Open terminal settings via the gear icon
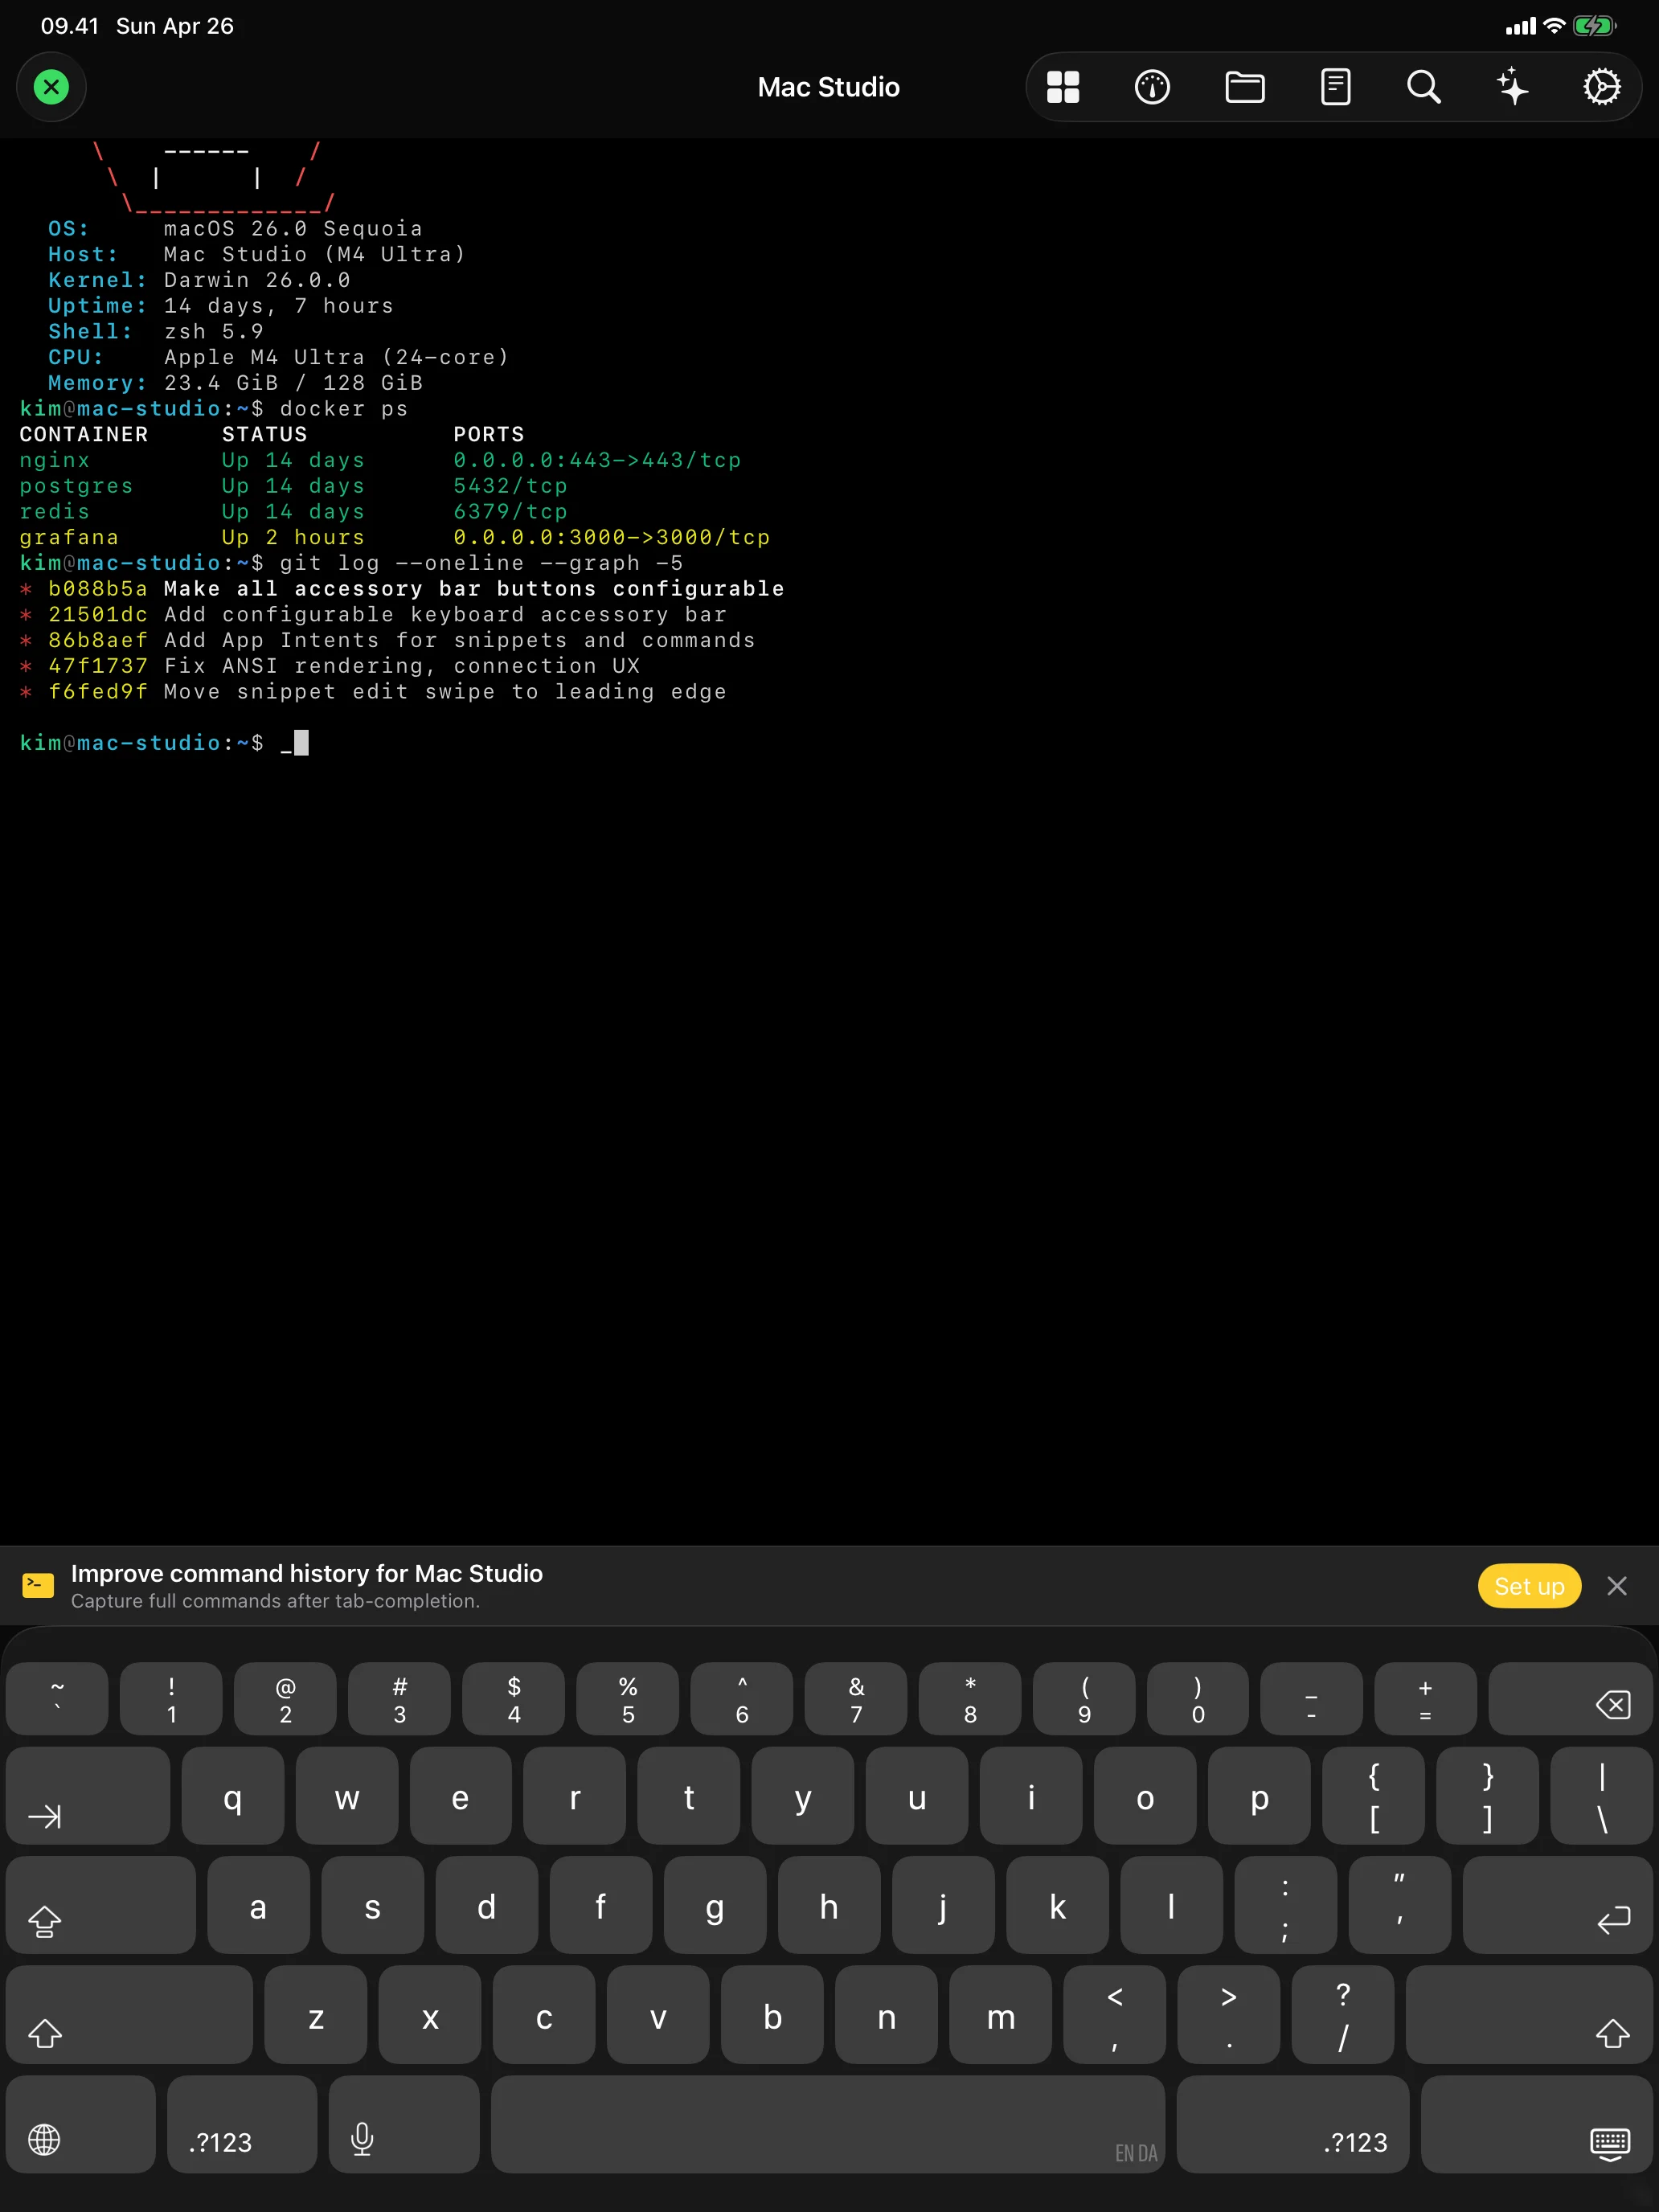This screenshot has width=1659, height=2212. (x=1602, y=87)
